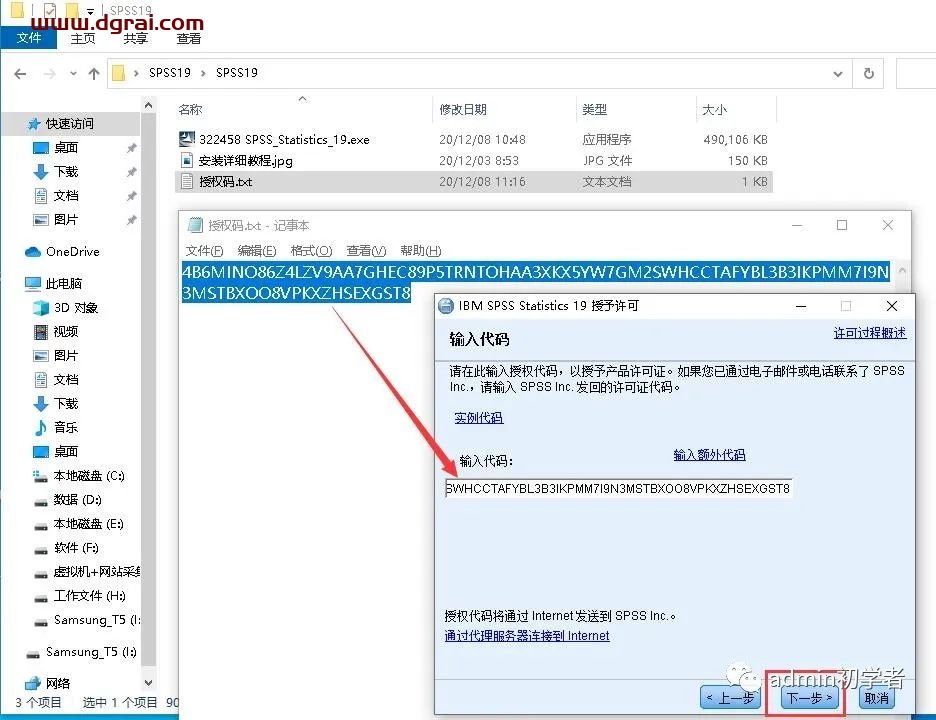Screen dimensions: 936x720
Task: Switch to the 查看 ribbon tab
Action: (189, 38)
